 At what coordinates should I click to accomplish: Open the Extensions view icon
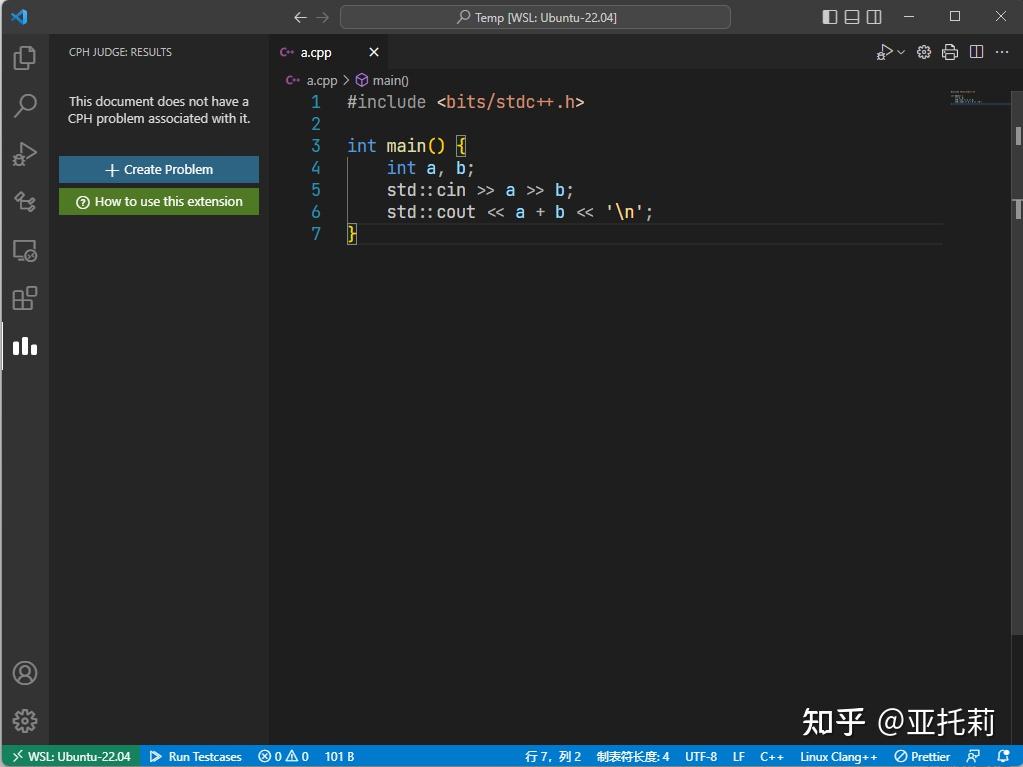[x=24, y=298]
